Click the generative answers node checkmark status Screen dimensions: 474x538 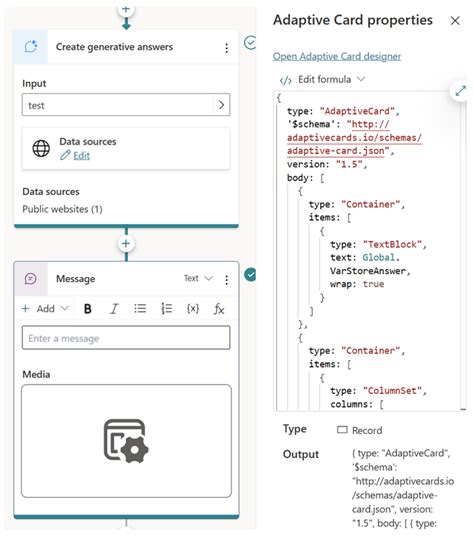[x=250, y=43]
